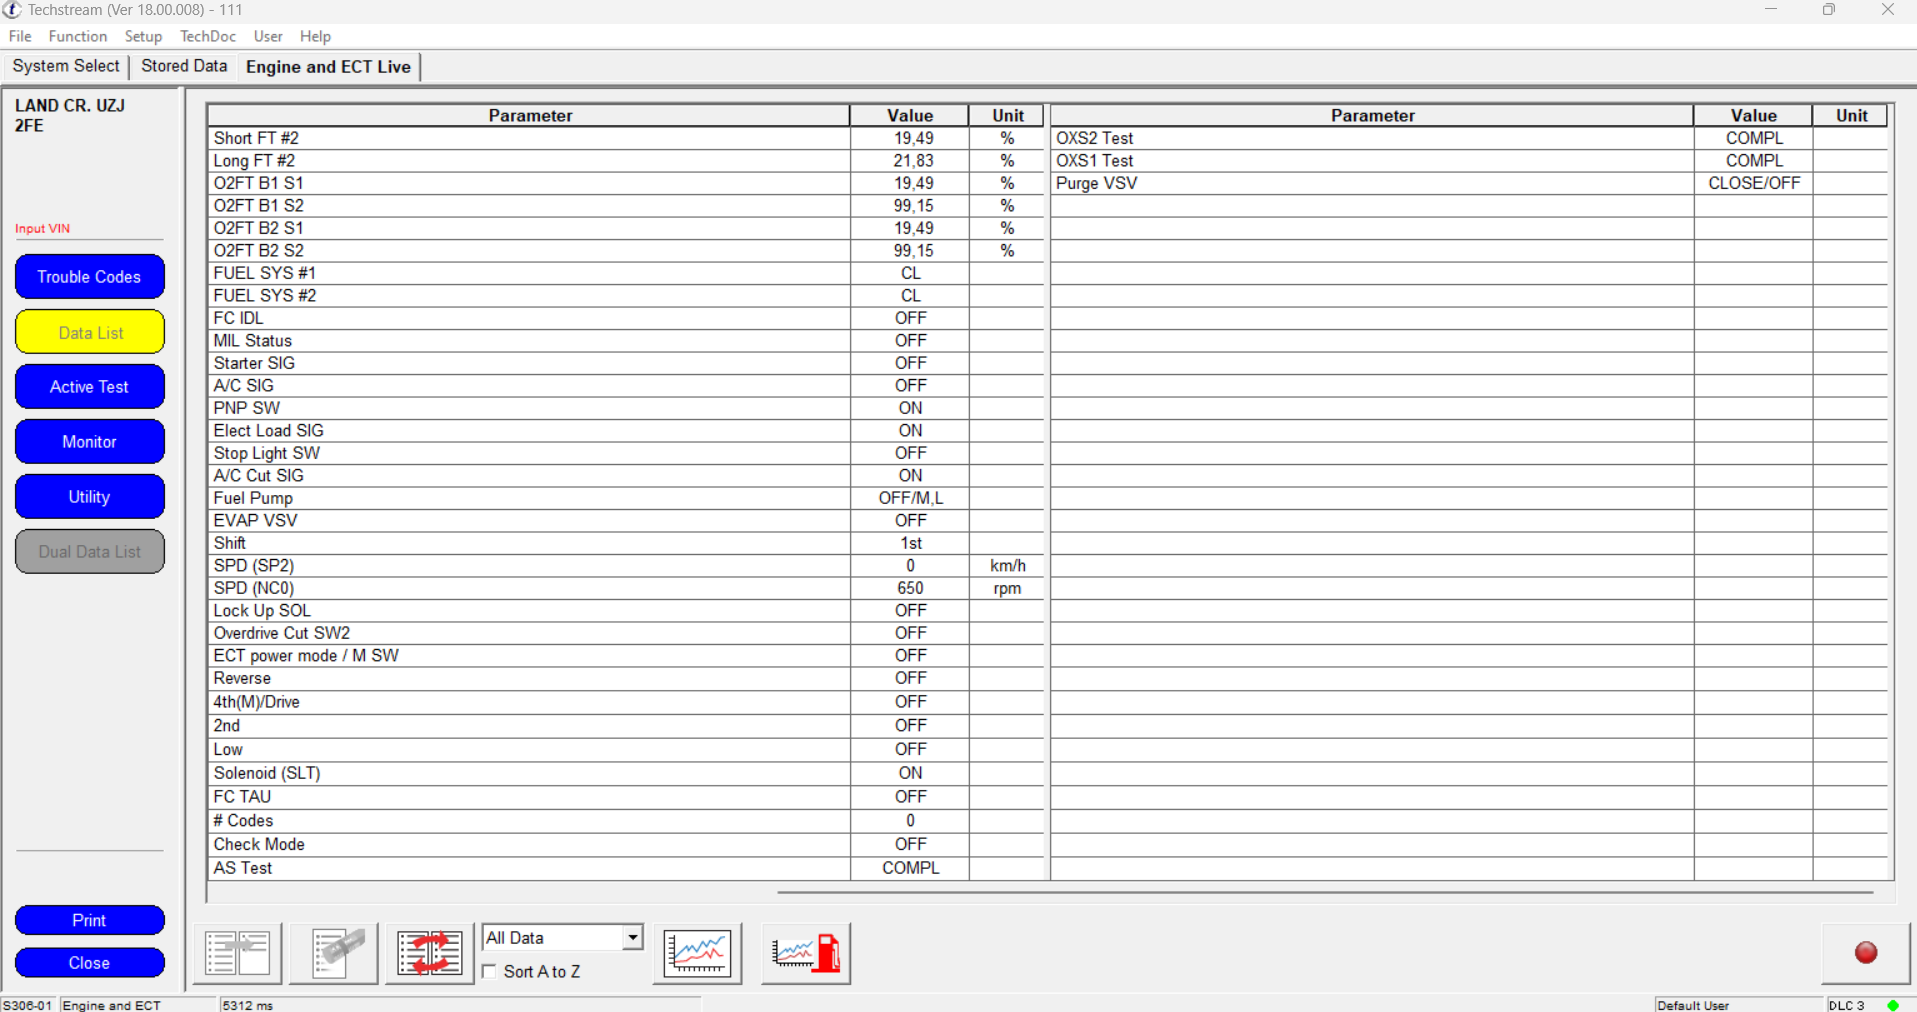Open the User menu
The image size is (1917, 1012).
268,36
